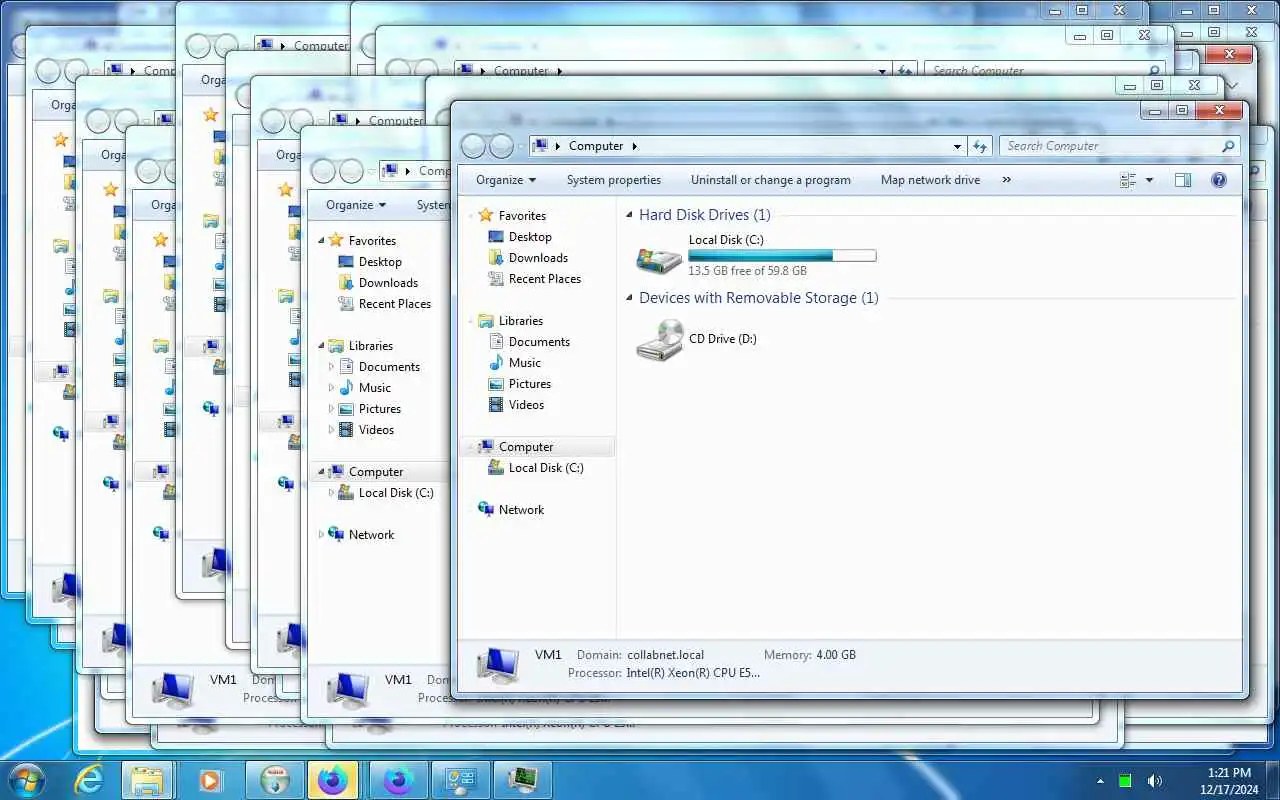
Task: Click System properties in the front window's toolbar
Action: click(x=614, y=180)
